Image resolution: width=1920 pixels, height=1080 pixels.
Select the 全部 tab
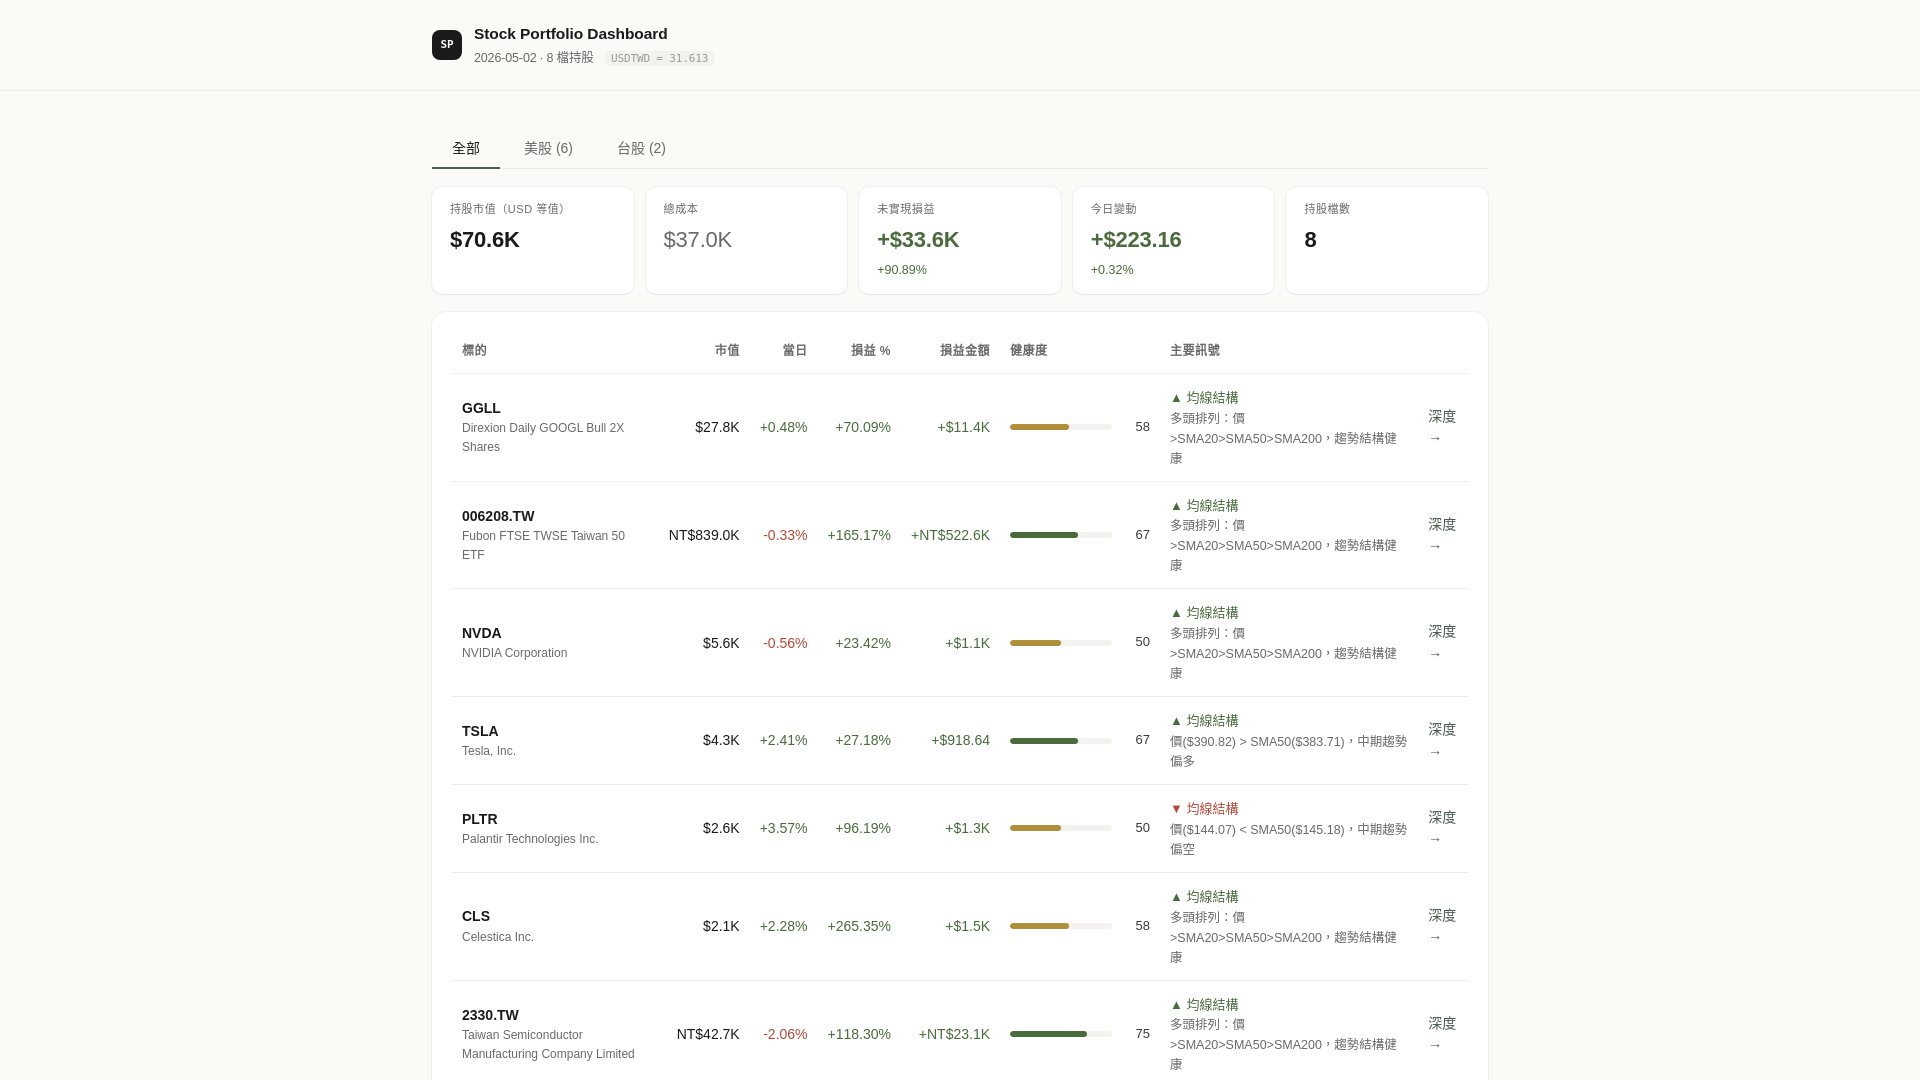(466, 148)
